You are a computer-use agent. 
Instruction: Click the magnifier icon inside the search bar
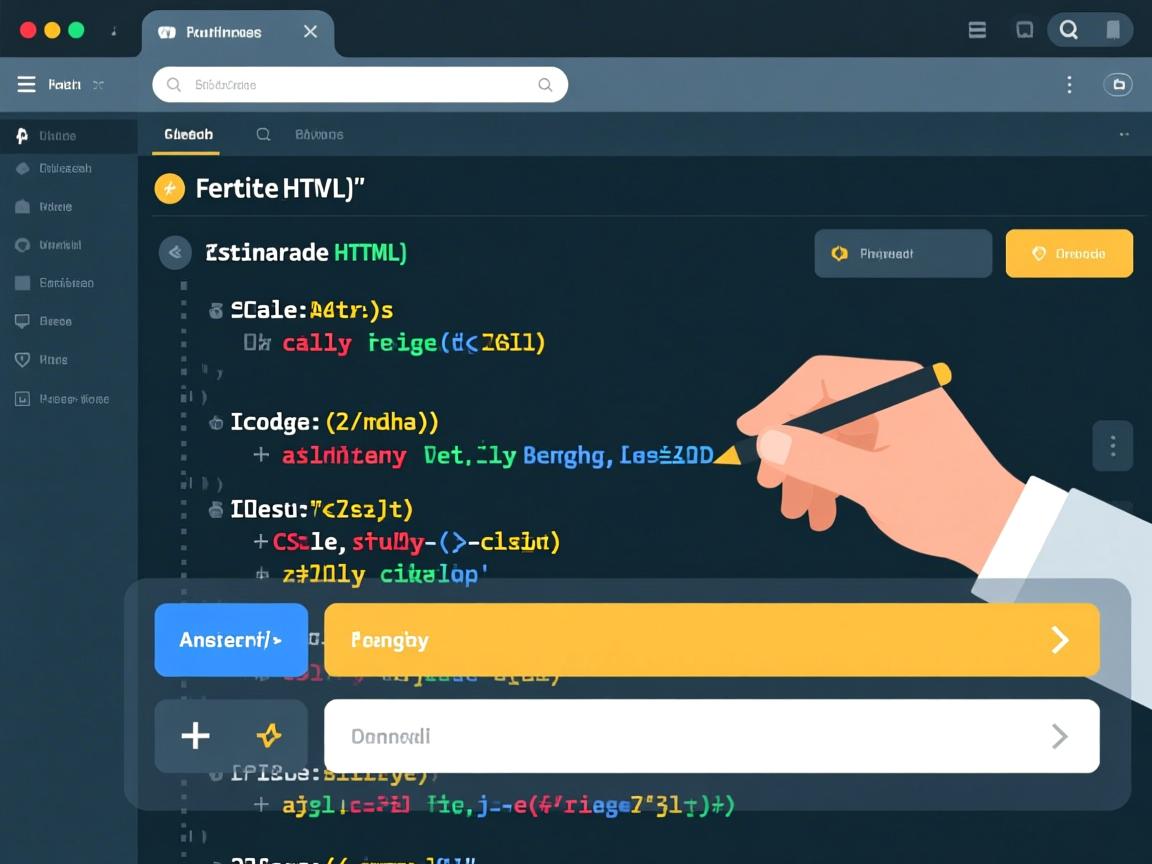pos(172,84)
